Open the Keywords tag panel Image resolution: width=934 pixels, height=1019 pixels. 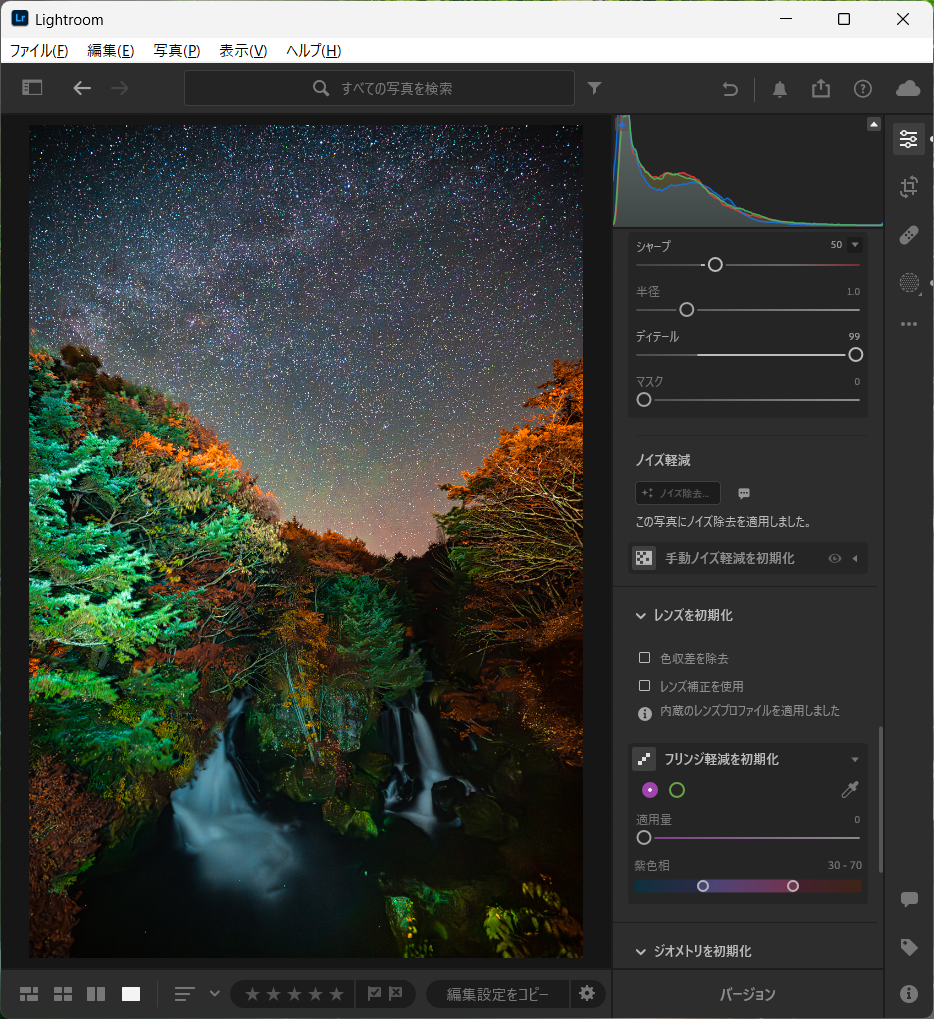coord(908,946)
